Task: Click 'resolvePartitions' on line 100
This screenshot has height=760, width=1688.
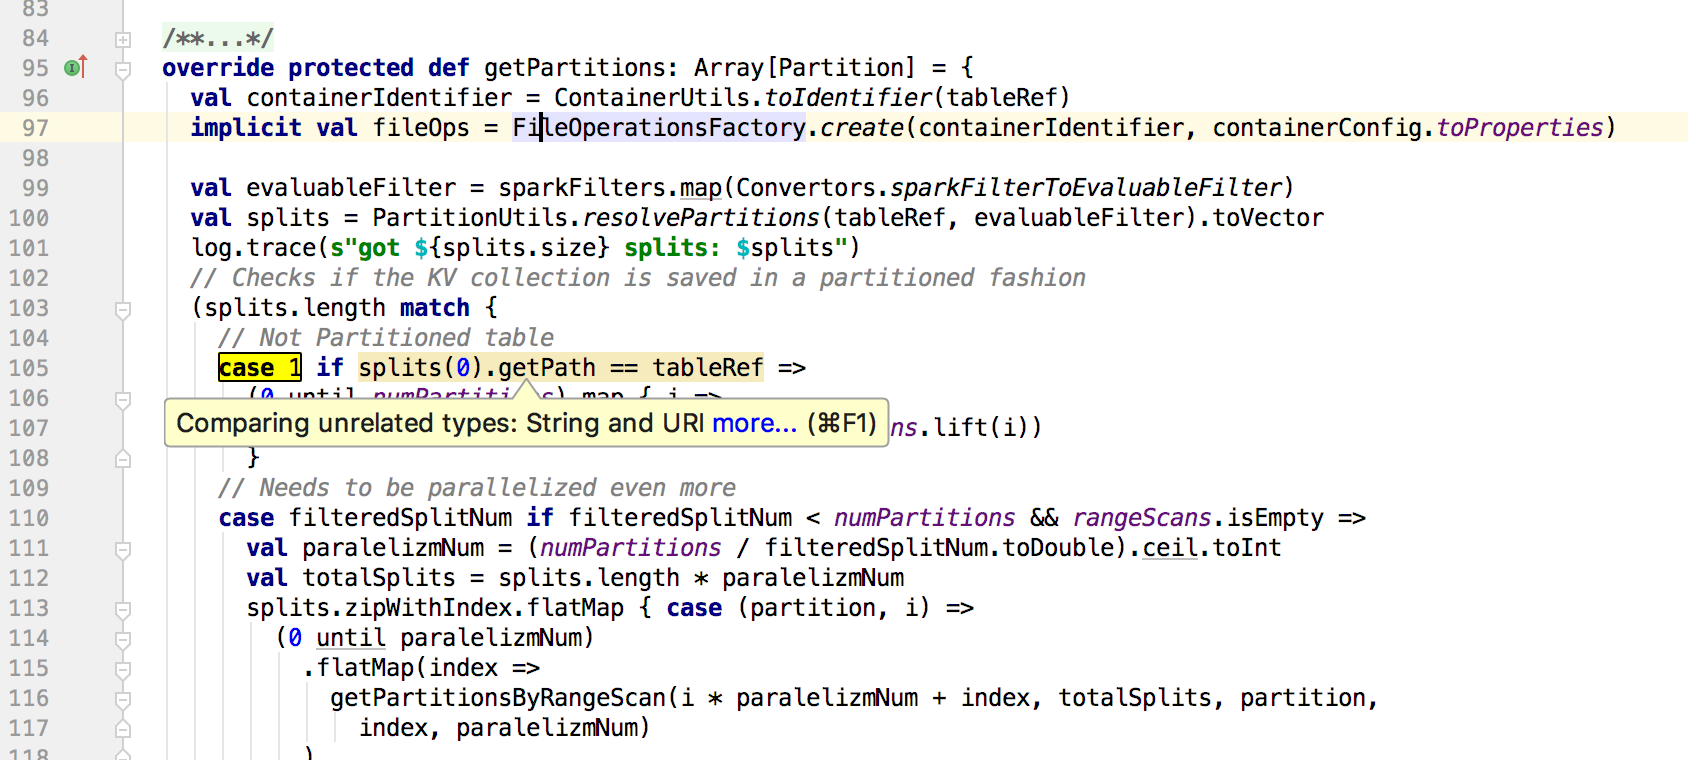Action: [x=701, y=218]
